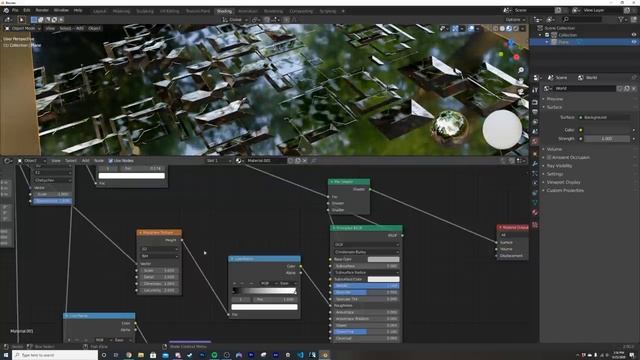
Task: Open viewport shading options dropdown arrow
Action: tap(522, 29)
